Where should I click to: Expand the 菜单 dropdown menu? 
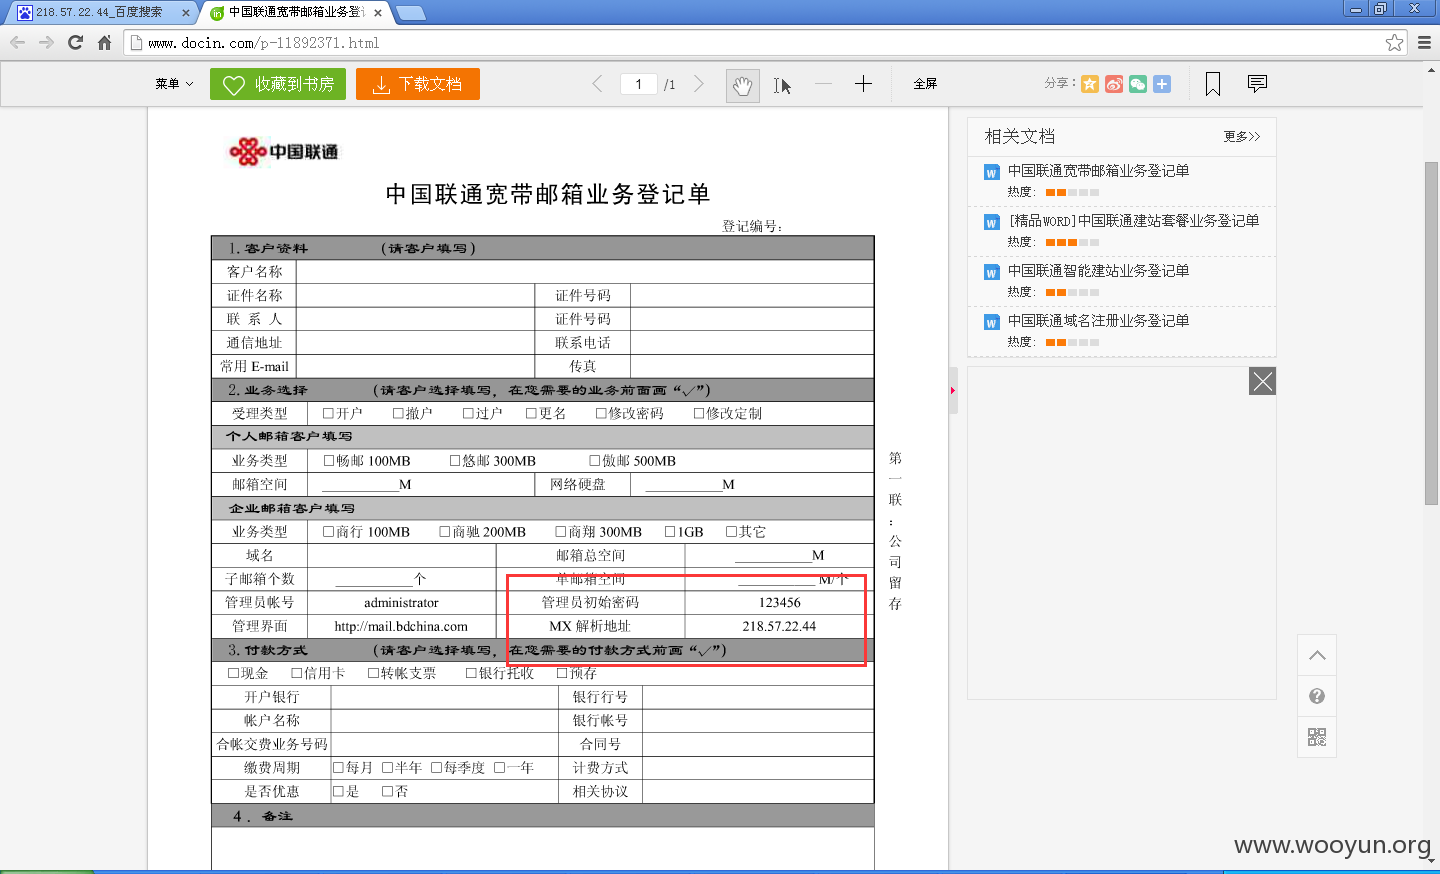(174, 84)
